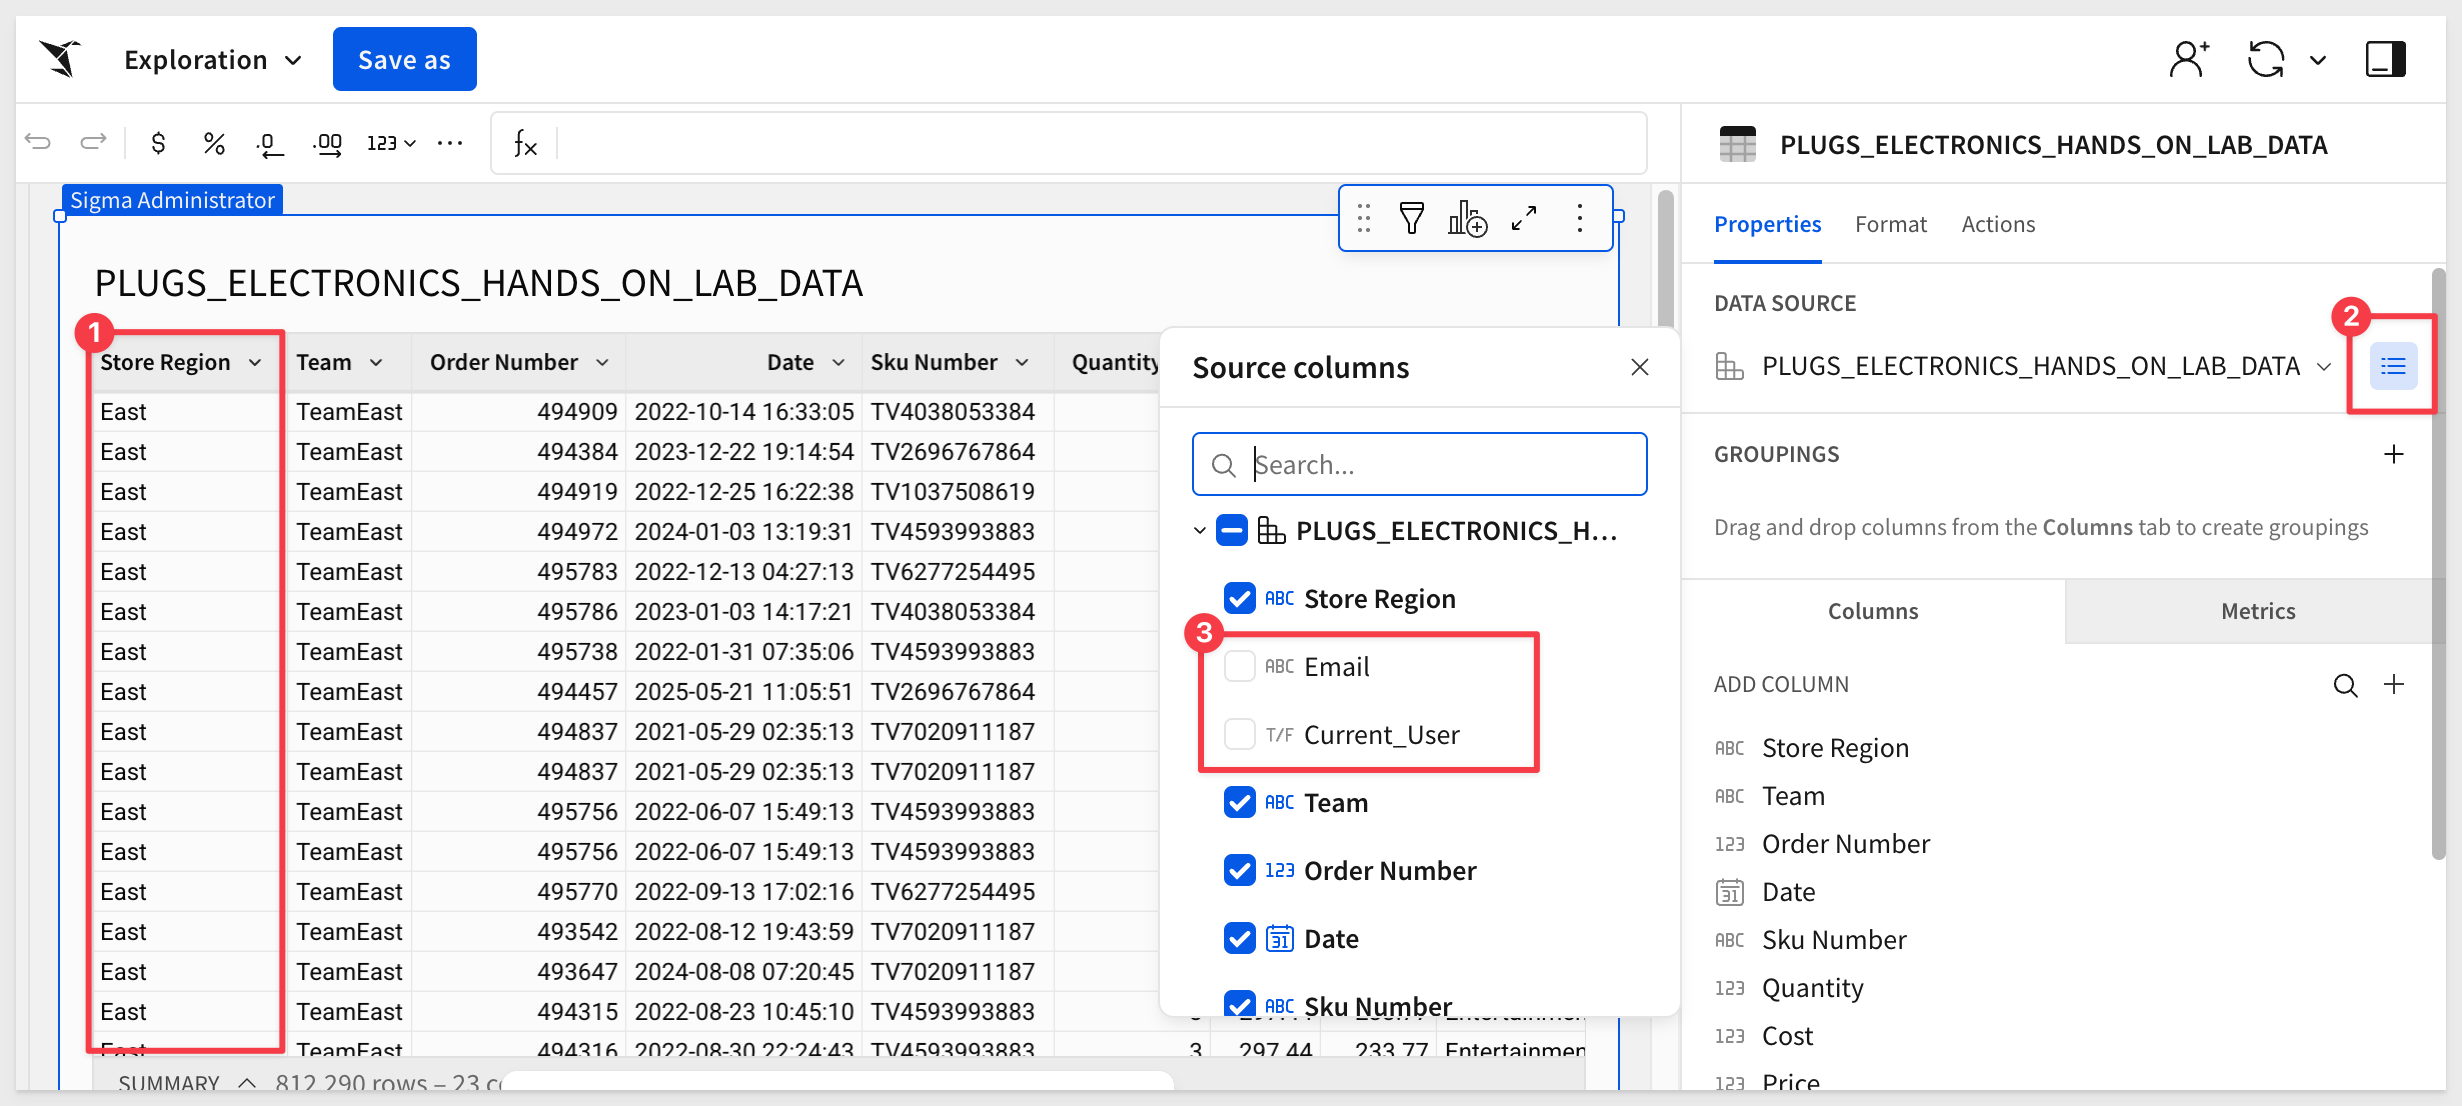Select the Metrics tab
Viewport: 2462px width, 1106px height.
[2257, 611]
